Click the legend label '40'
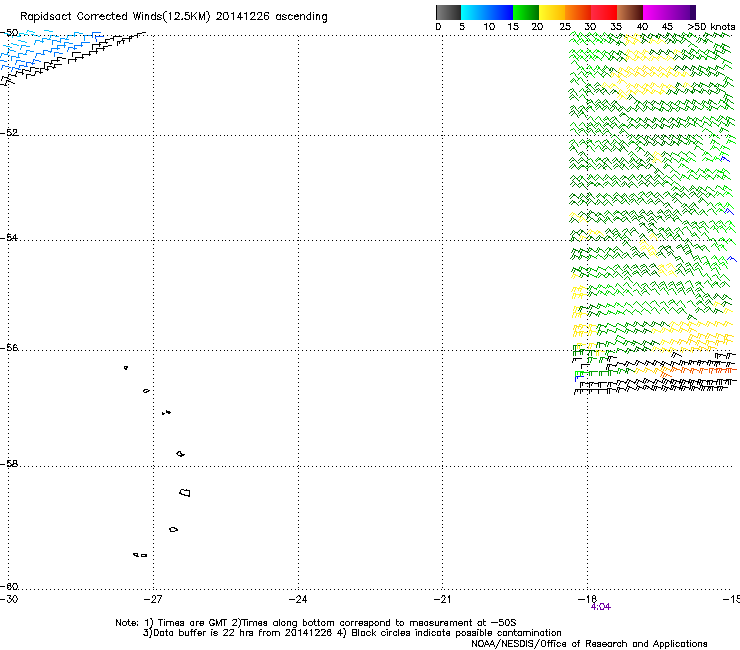Screen dimensions: 740x650 click(642, 27)
